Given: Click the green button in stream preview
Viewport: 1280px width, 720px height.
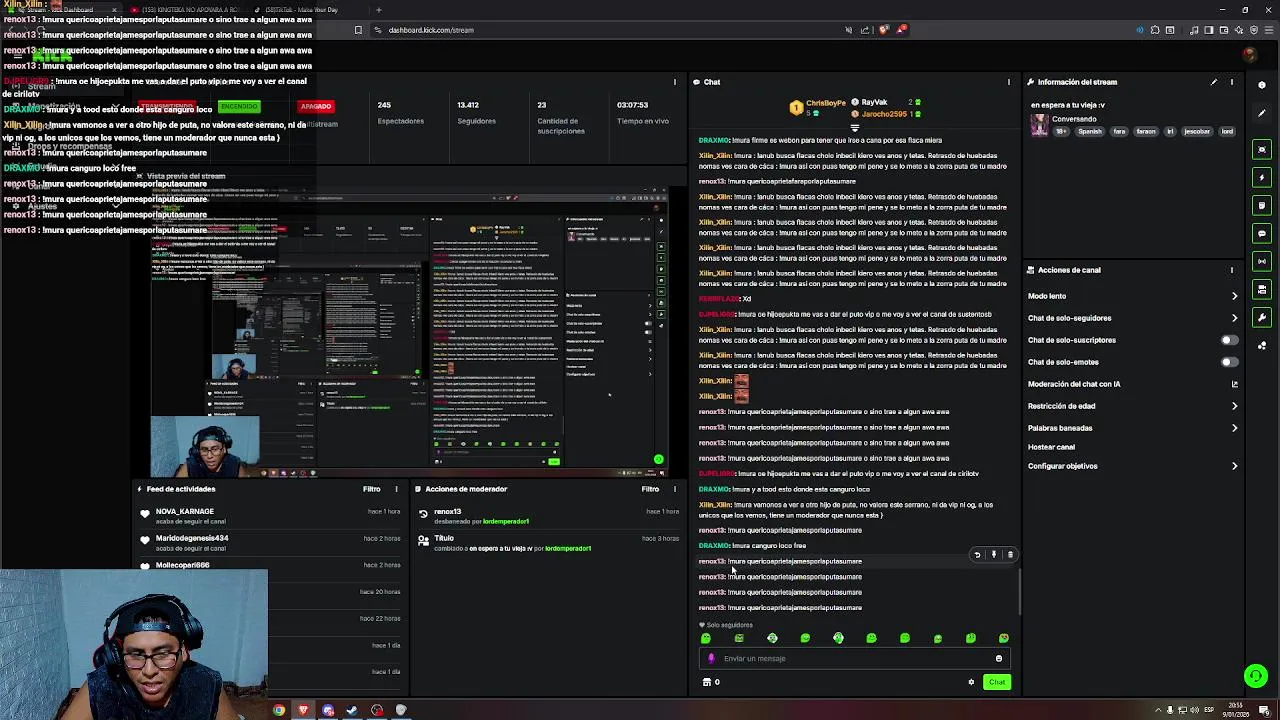Looking at the screenshot, I should pos(658,460).
